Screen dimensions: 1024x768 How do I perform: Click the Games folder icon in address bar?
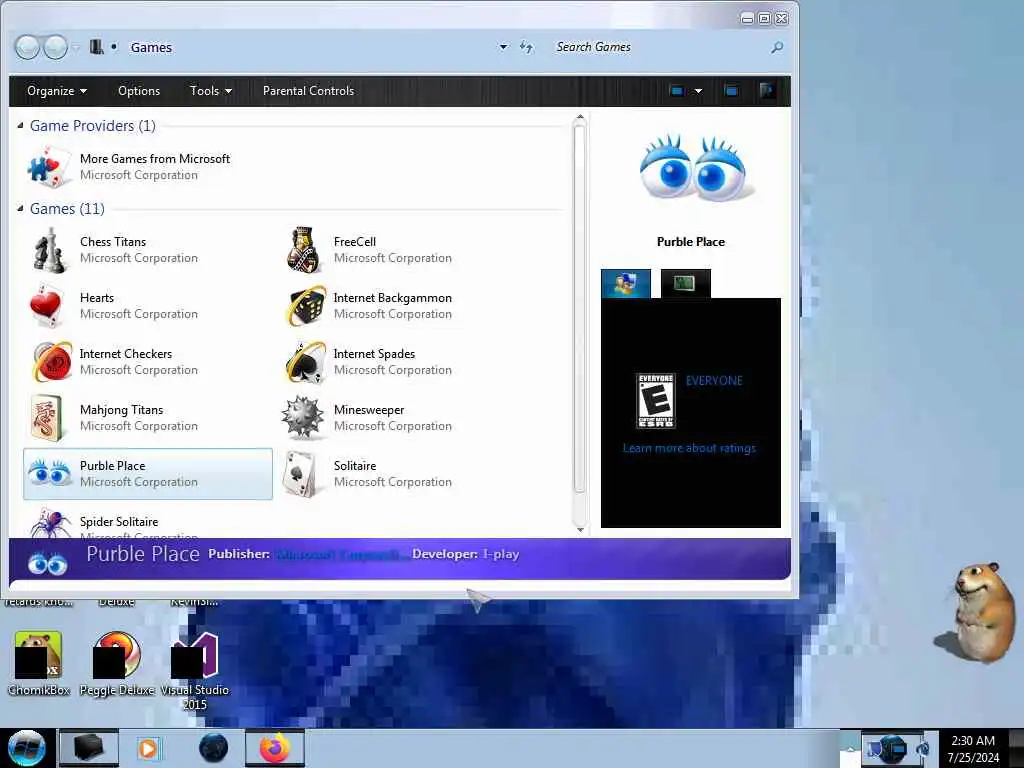pyautogui.click(x=97, y=47)
